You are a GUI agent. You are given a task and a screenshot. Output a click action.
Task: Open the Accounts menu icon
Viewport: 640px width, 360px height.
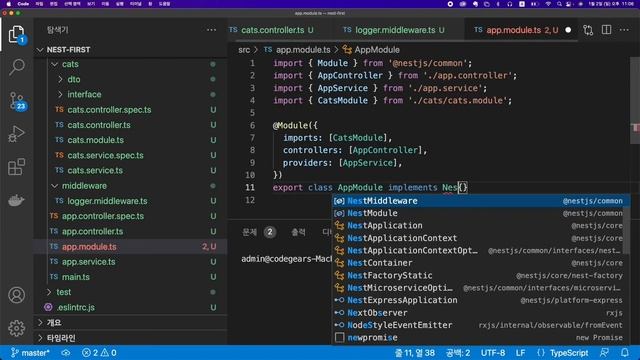coord(16,295)
